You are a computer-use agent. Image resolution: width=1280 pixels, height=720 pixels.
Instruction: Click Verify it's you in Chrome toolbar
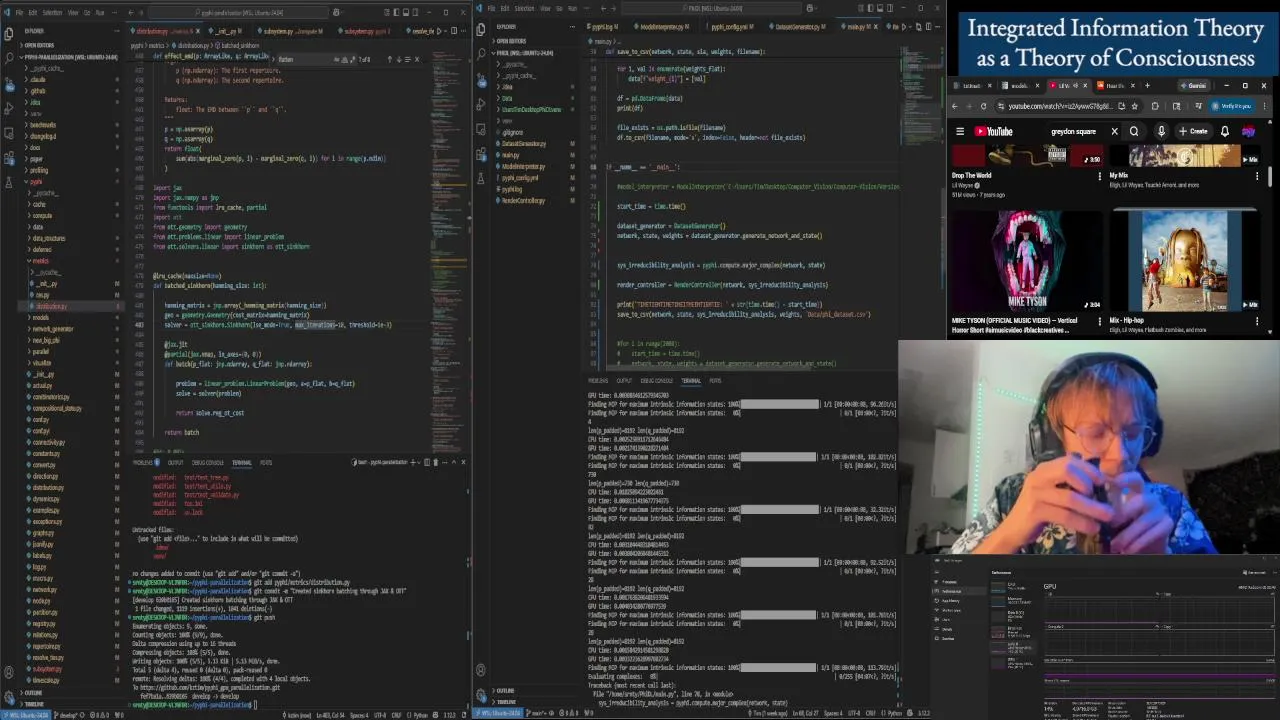tap(1231, 106)
